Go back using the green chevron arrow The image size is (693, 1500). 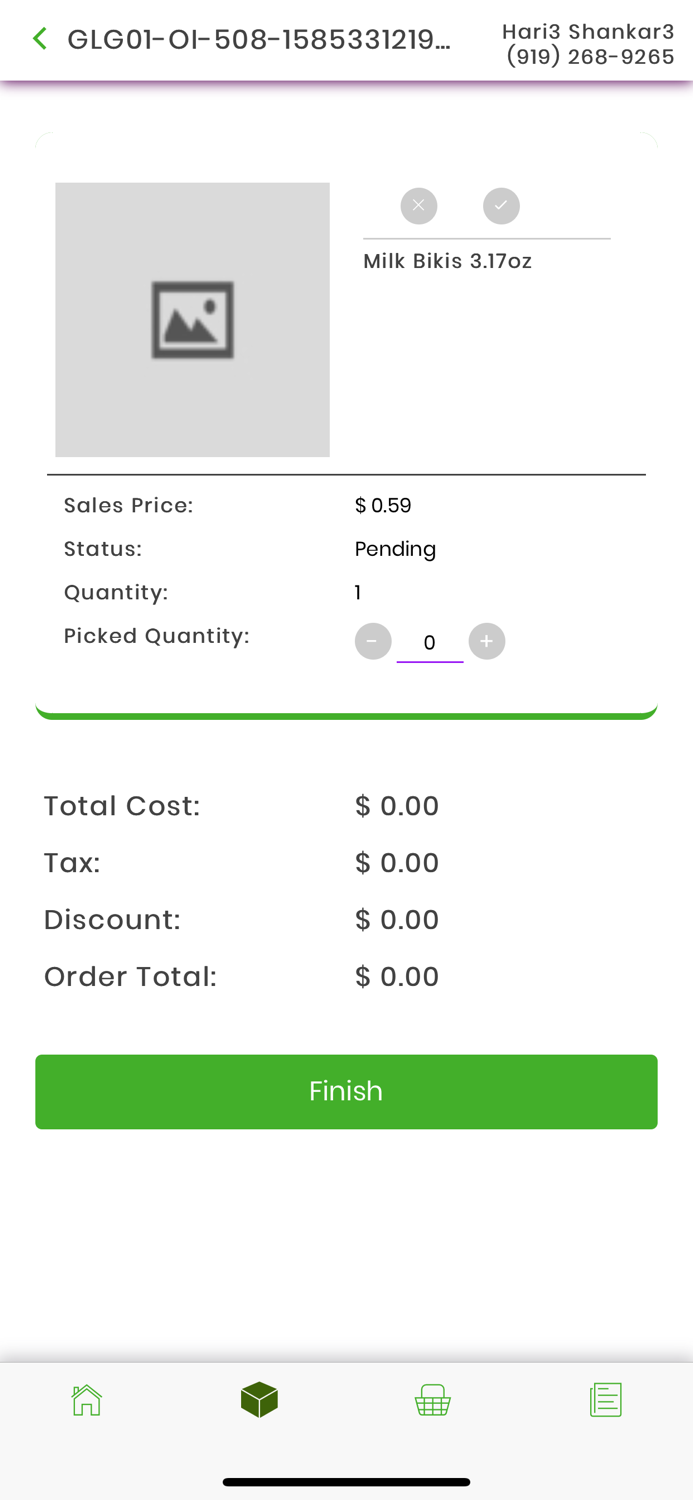tap(40, 39)
